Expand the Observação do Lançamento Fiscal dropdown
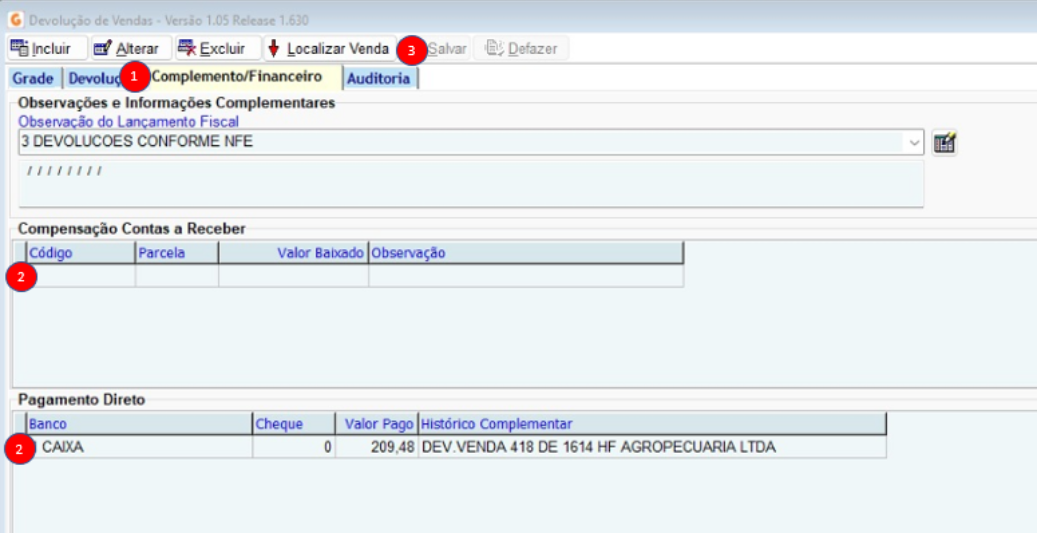This screenshot has height=539, width=1040. [x=914, y=143]
